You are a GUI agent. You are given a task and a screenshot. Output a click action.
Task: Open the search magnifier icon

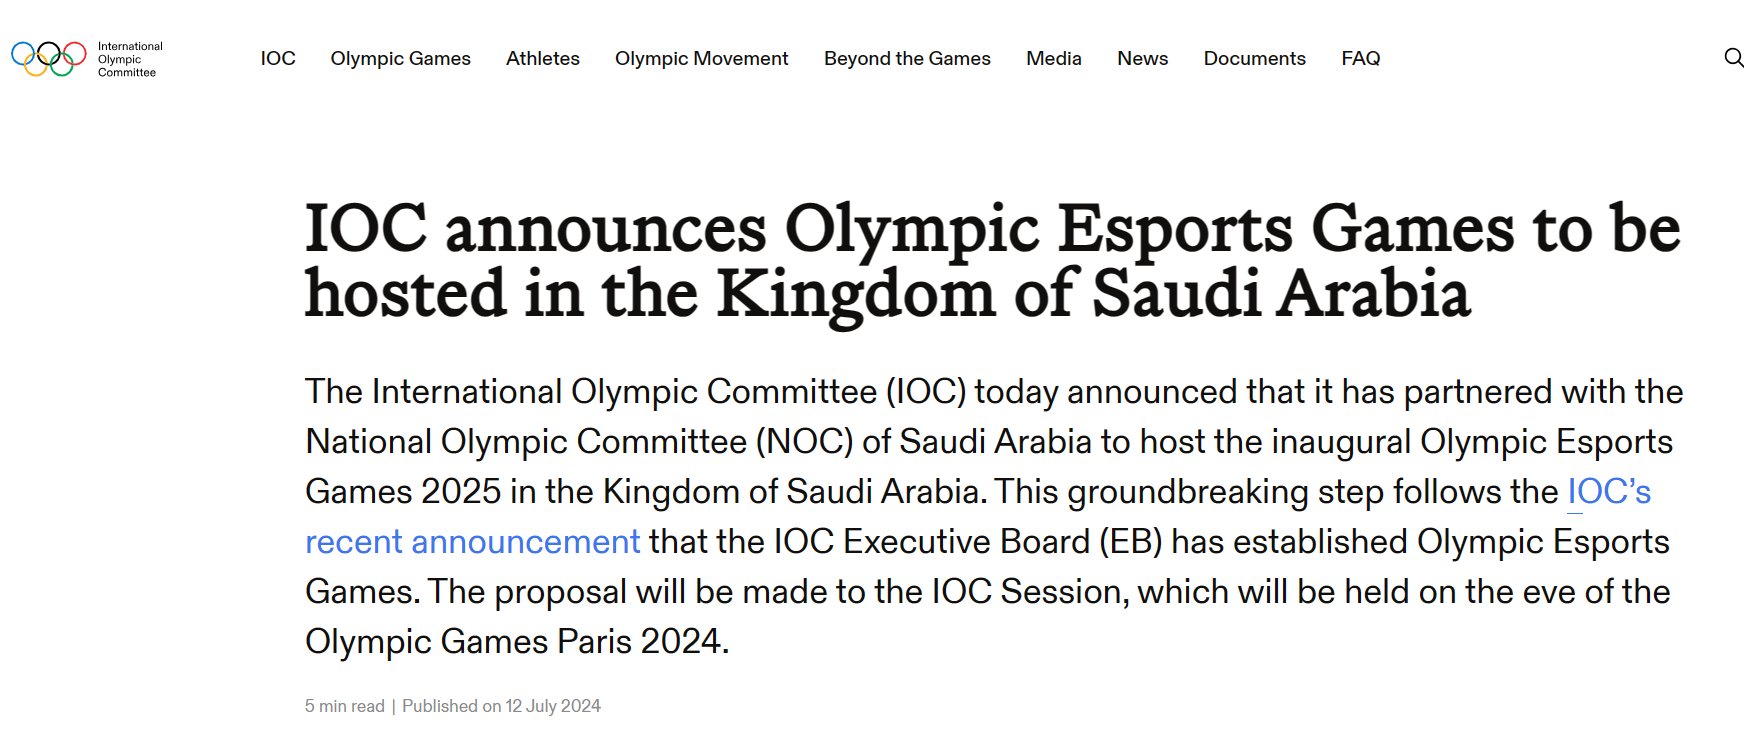click(1733, 58)
